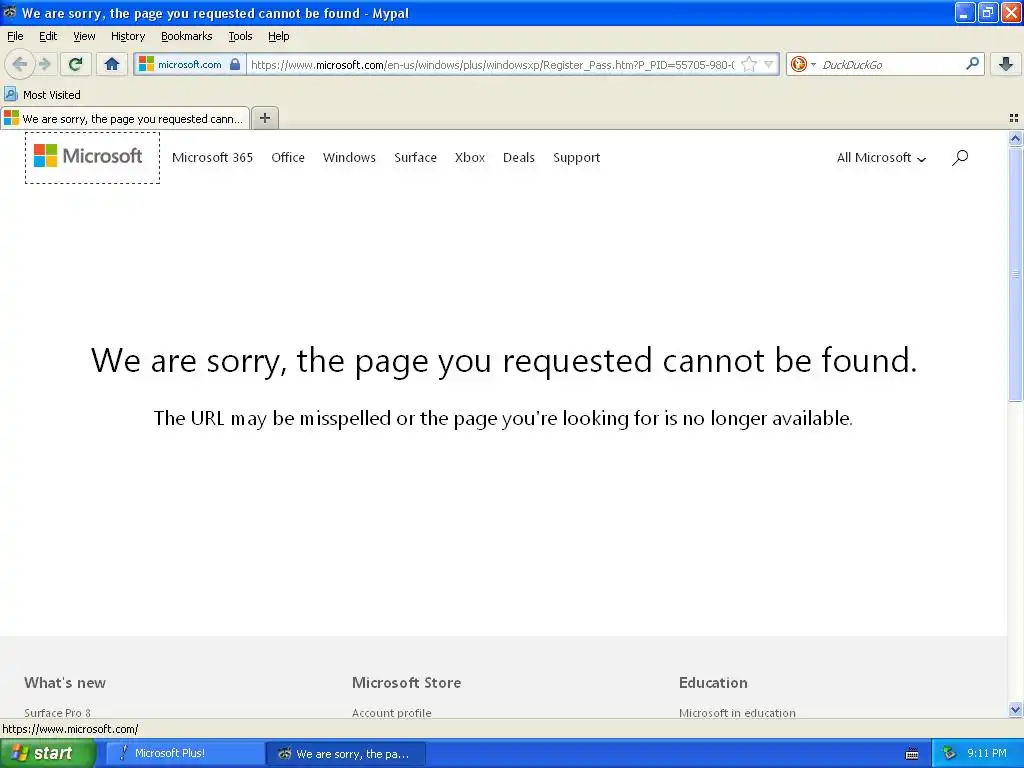The height and width of the screenshot is (768, 1024).
Task: Click the Xbox nav link
Action: 470,157
